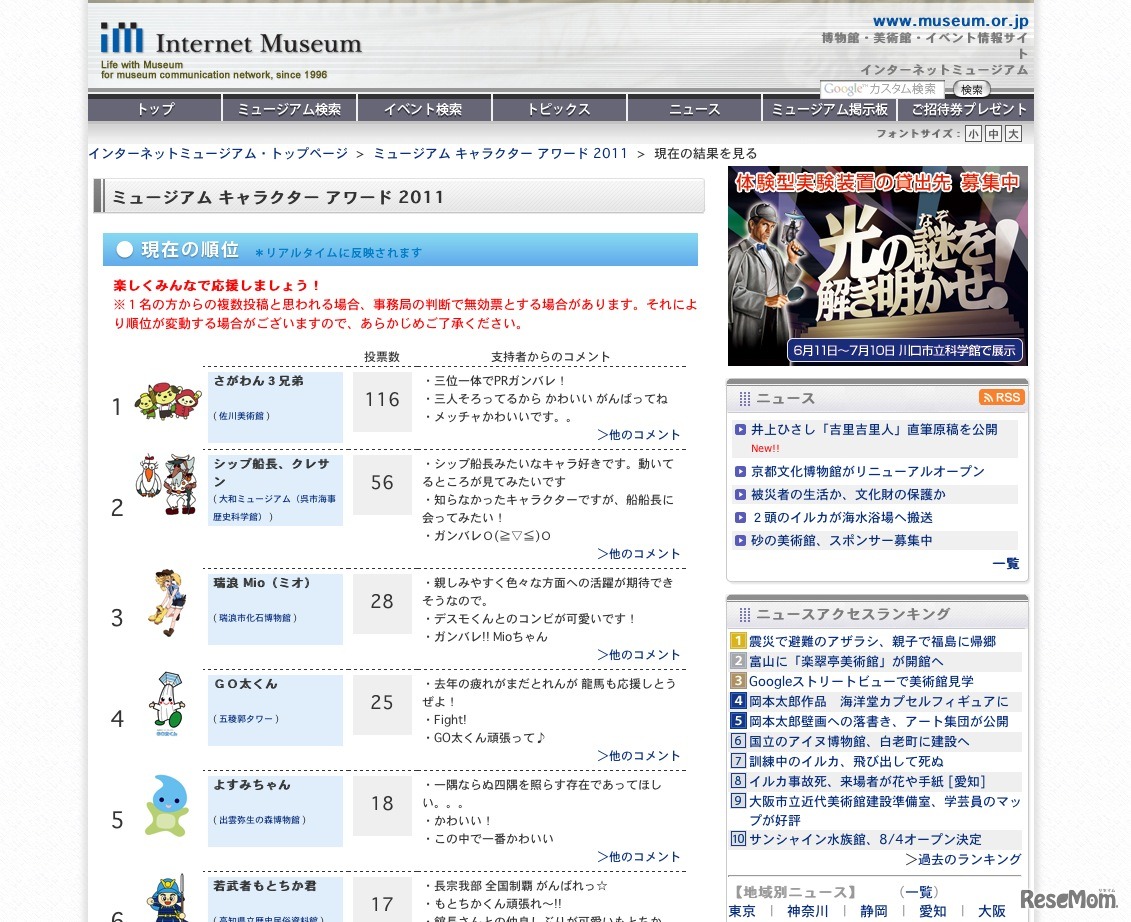Image resolution: width=1131 pixels, height=922 pixels.
Task: Go to ミュージアム キャラクター アワード 2011 breadcrumb
Action: pyautogui.click(x=501, y=154)
